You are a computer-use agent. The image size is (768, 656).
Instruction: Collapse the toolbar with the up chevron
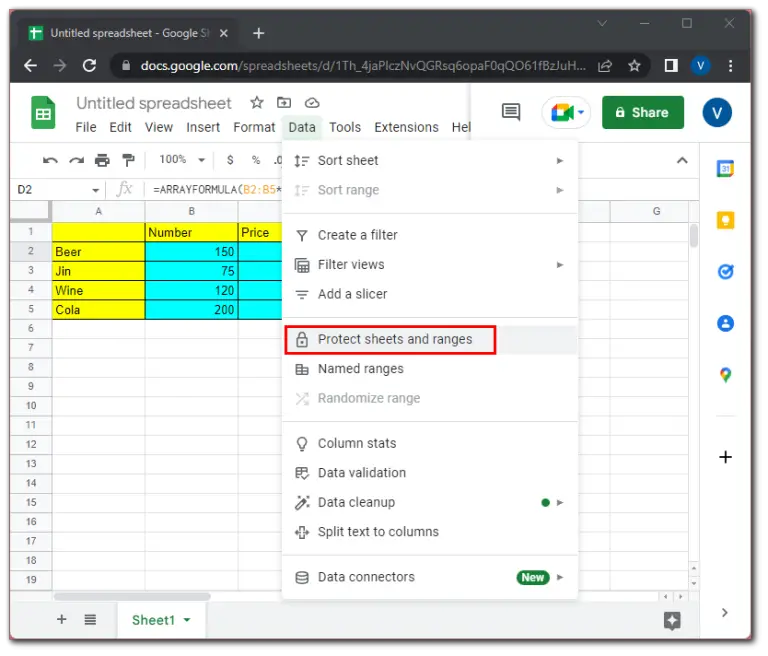[682, 160]
